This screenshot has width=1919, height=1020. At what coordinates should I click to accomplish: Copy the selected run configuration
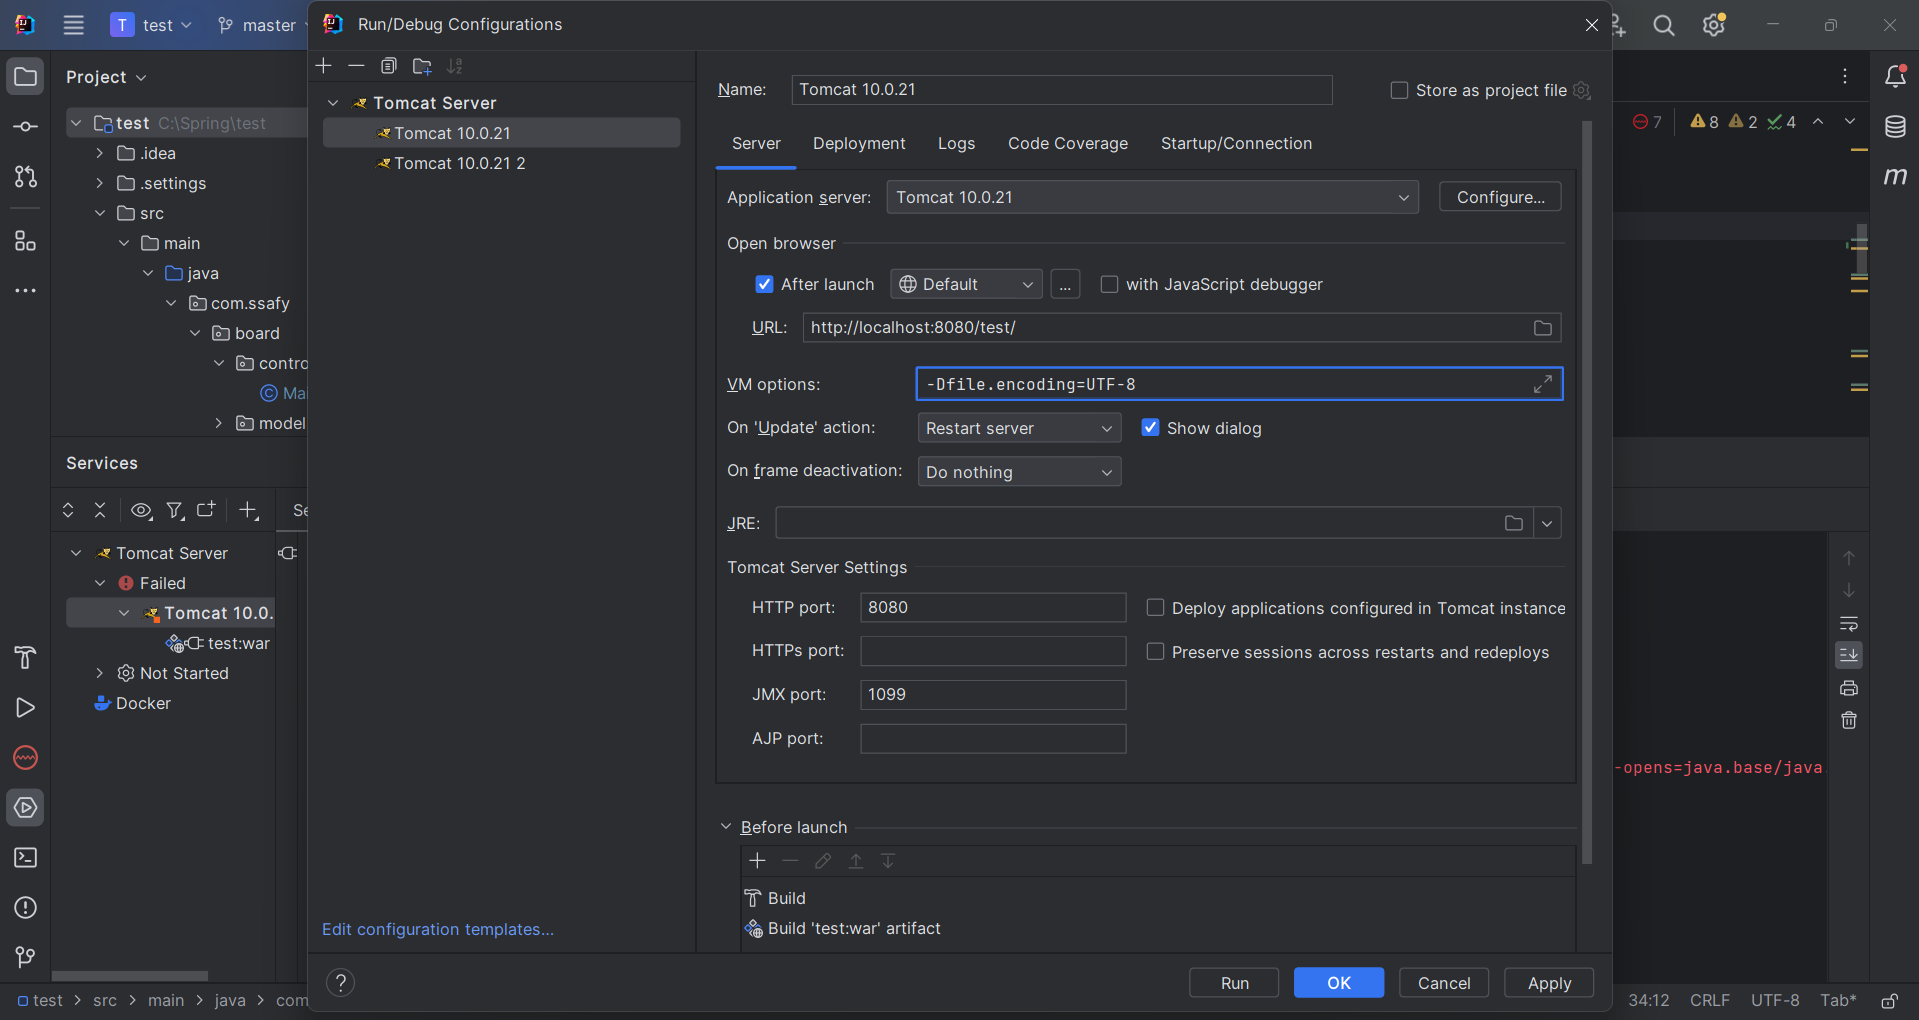(x=389, y=66)
